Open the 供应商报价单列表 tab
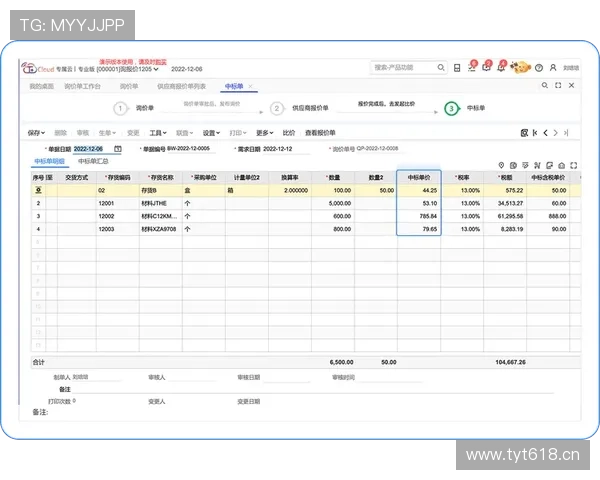The height and width of the screenshot is (480, 600). pyautogui.click(x=181, y=88)
